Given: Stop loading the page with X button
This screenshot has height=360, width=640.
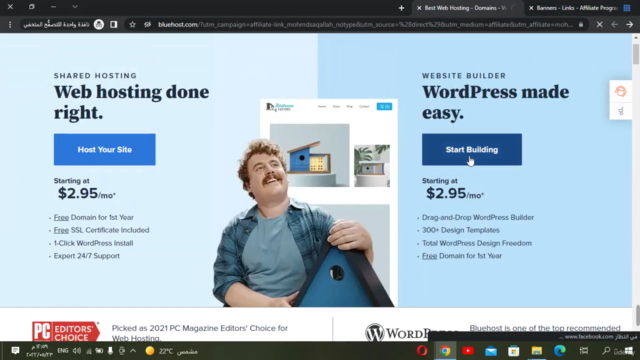Looking at the screenshot, I should (x=599, y=24).
